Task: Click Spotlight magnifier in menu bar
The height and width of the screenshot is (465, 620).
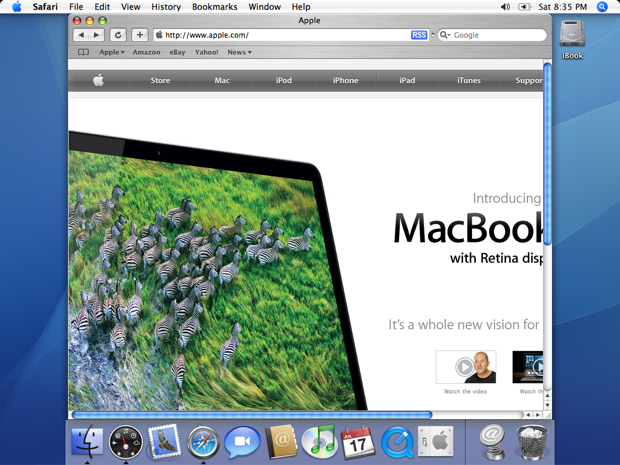Action: click(x=602, y=7)
